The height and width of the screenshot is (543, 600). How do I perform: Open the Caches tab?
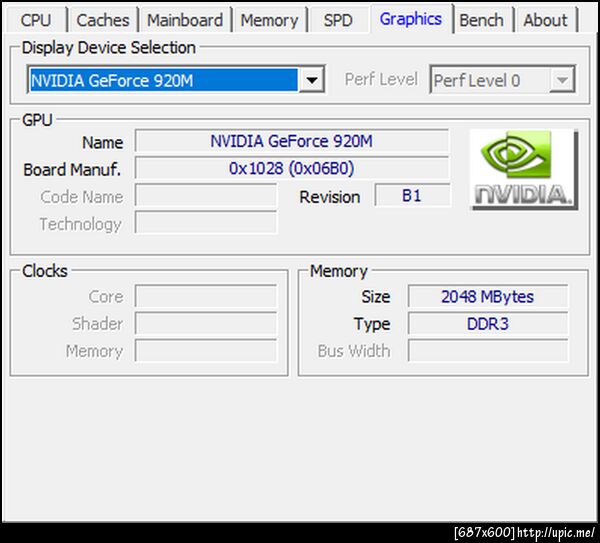tap(103, 20)
